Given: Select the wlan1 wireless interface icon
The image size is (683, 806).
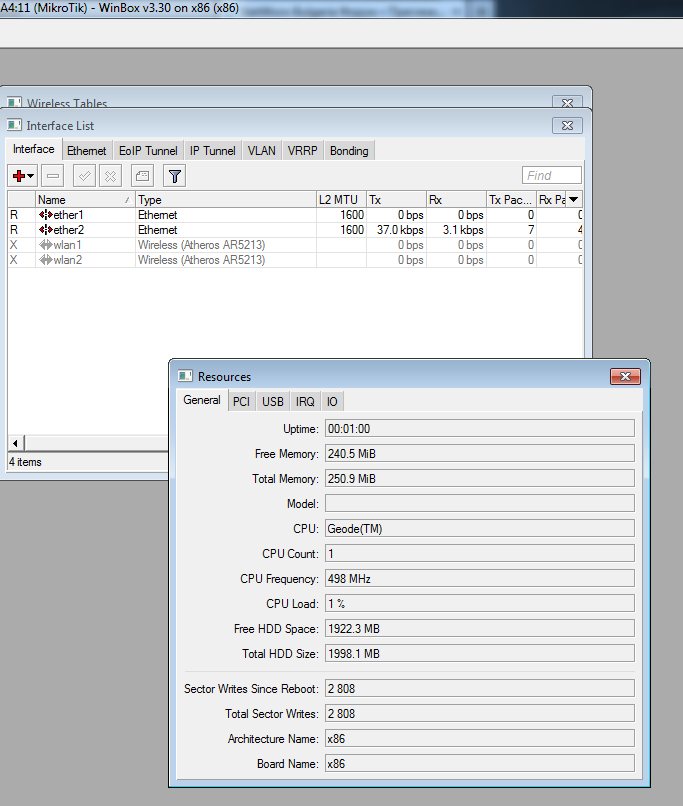Looking at the screenshot, I should tap(46, 245).
